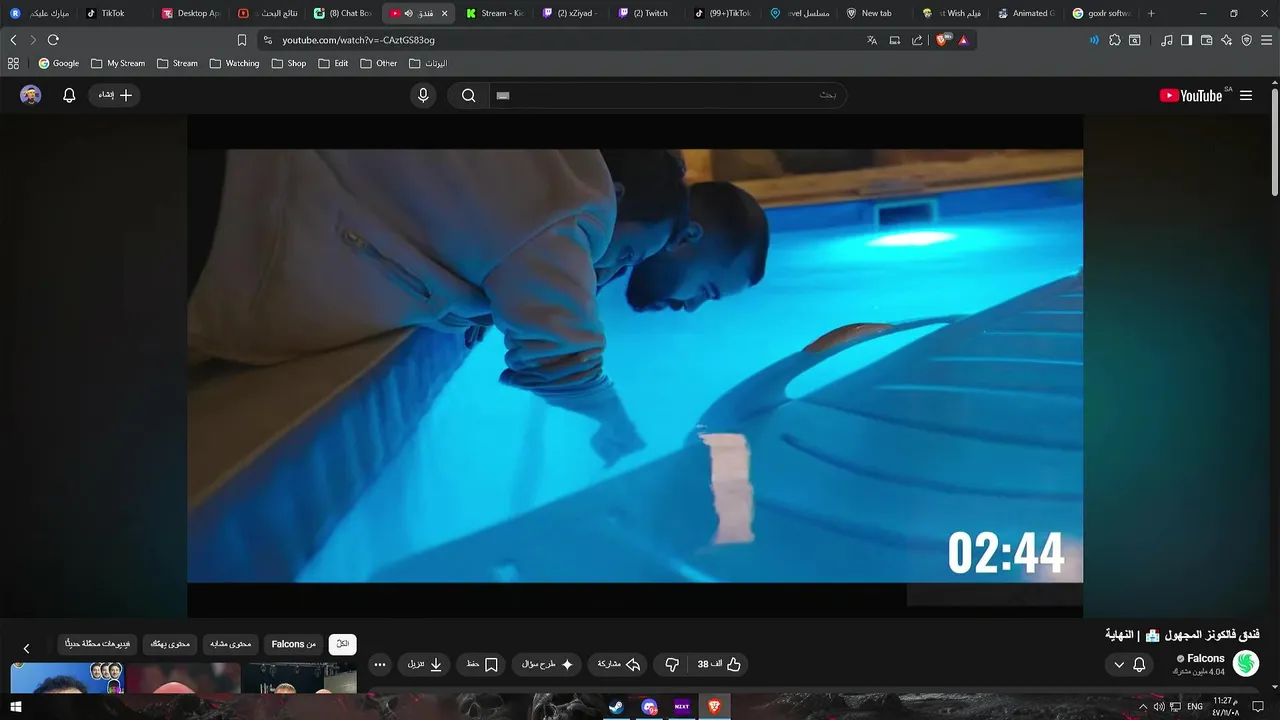Open Steam from the taskbar
This screenshot has width=1280, height=720.
coord(616,707)
